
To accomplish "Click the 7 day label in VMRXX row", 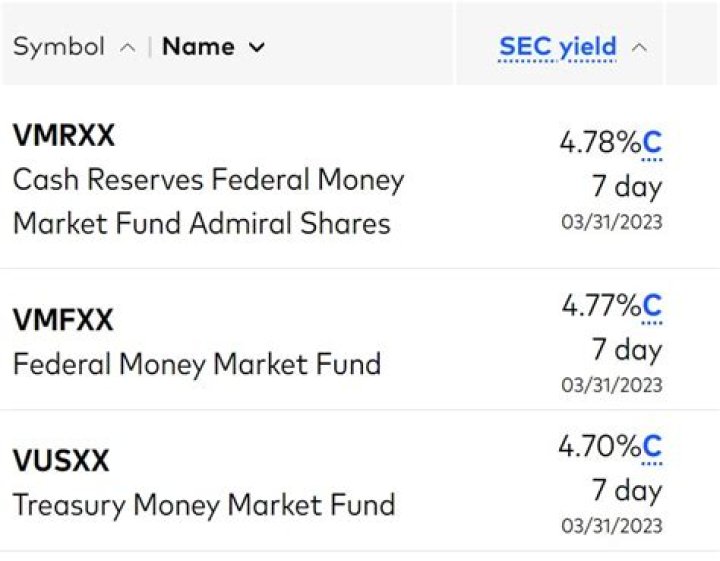I will (627, 186).
